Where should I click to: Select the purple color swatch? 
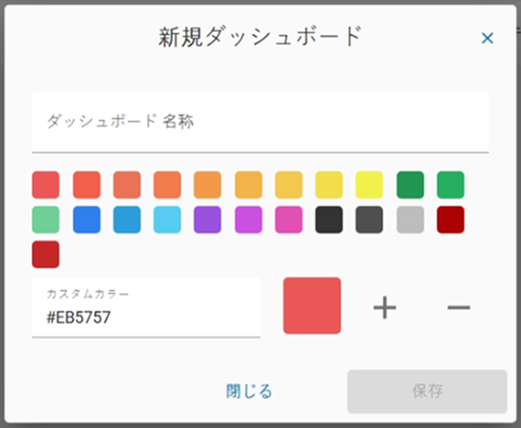(x=207, y=219)
